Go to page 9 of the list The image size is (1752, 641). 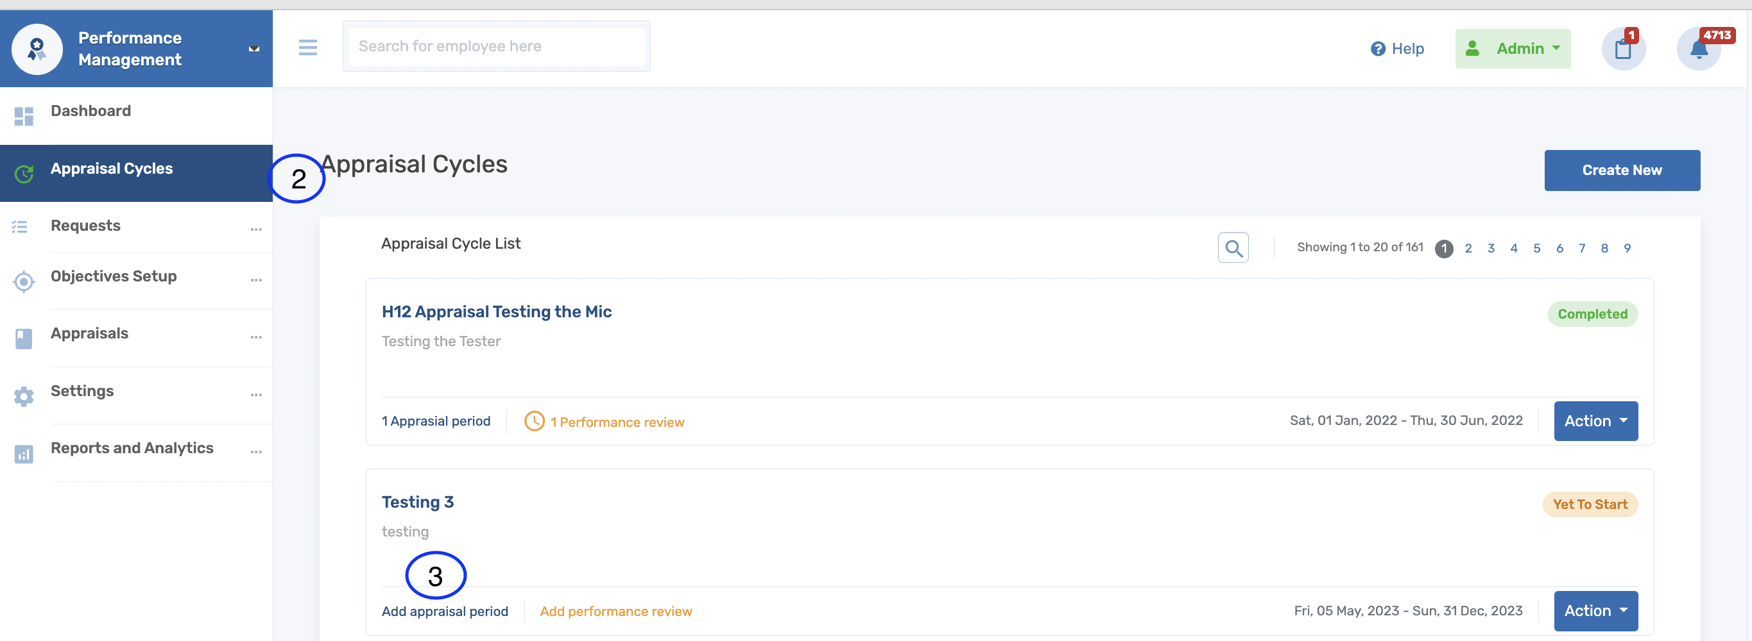coord(1627,249)
